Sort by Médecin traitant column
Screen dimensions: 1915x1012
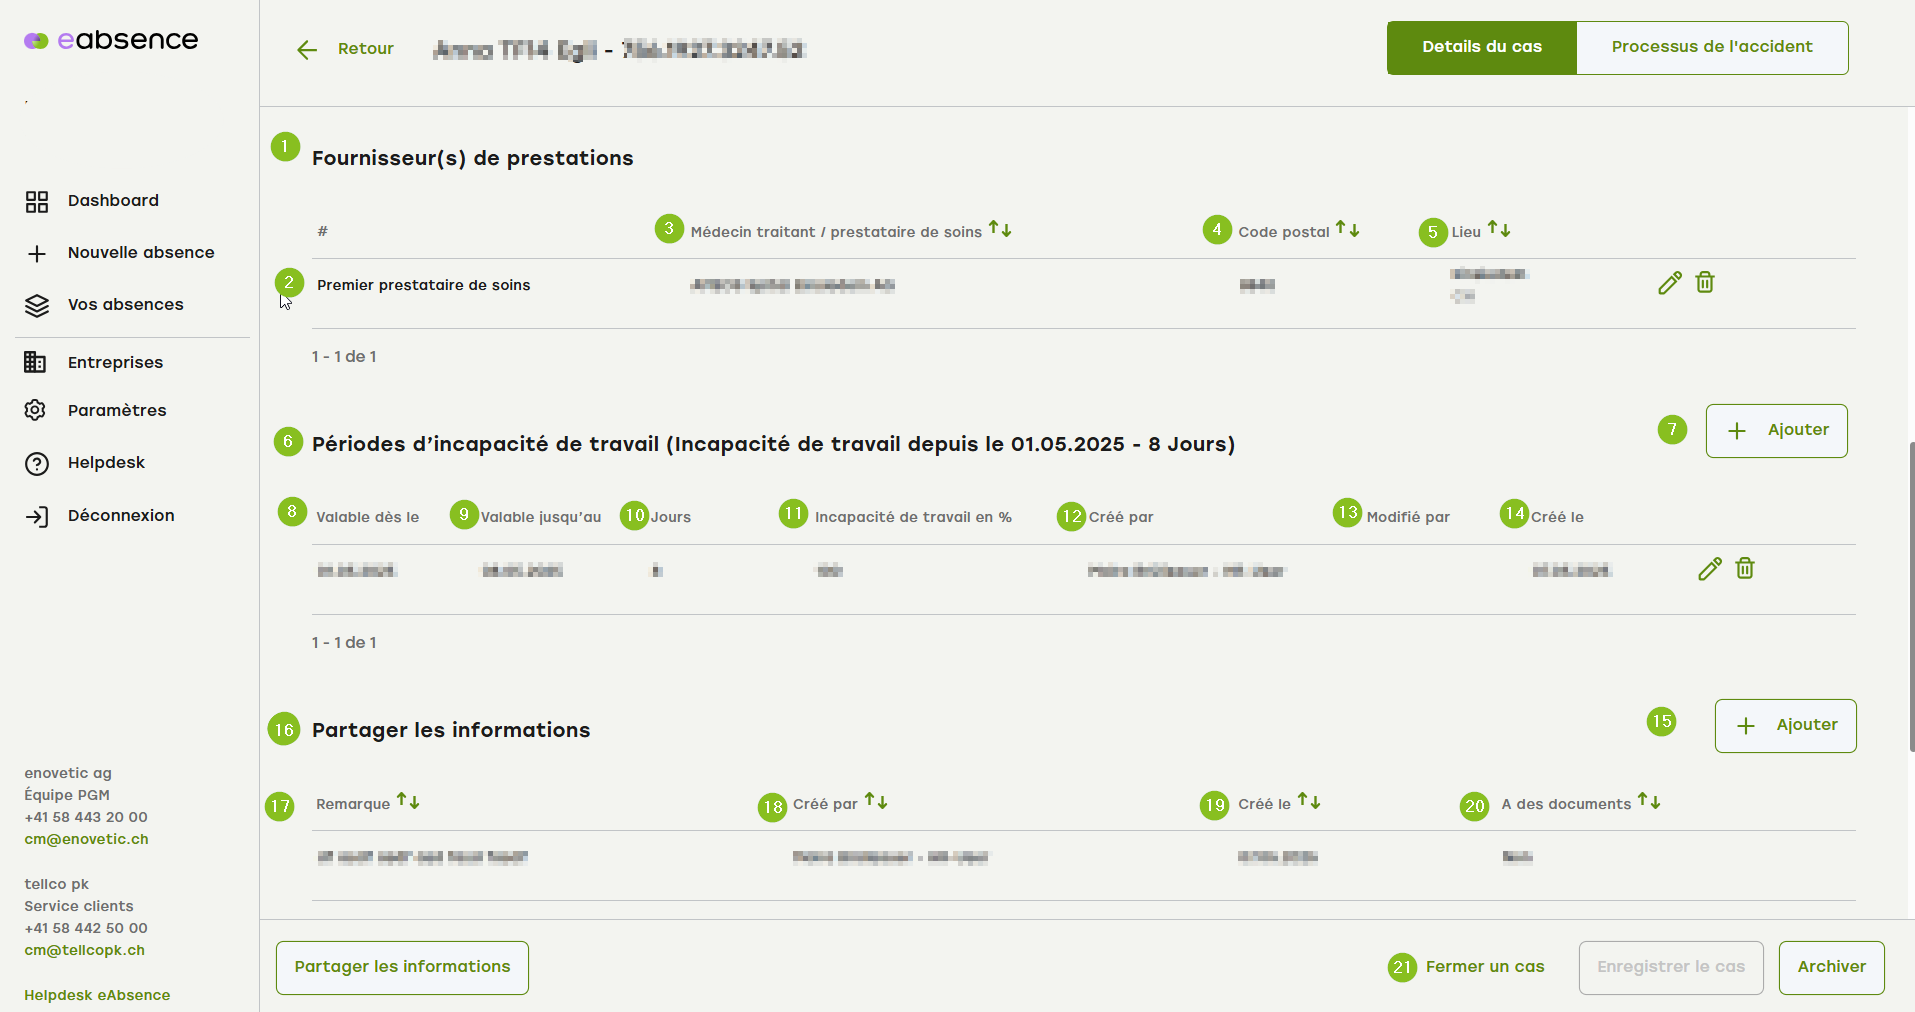(1000, 230)
